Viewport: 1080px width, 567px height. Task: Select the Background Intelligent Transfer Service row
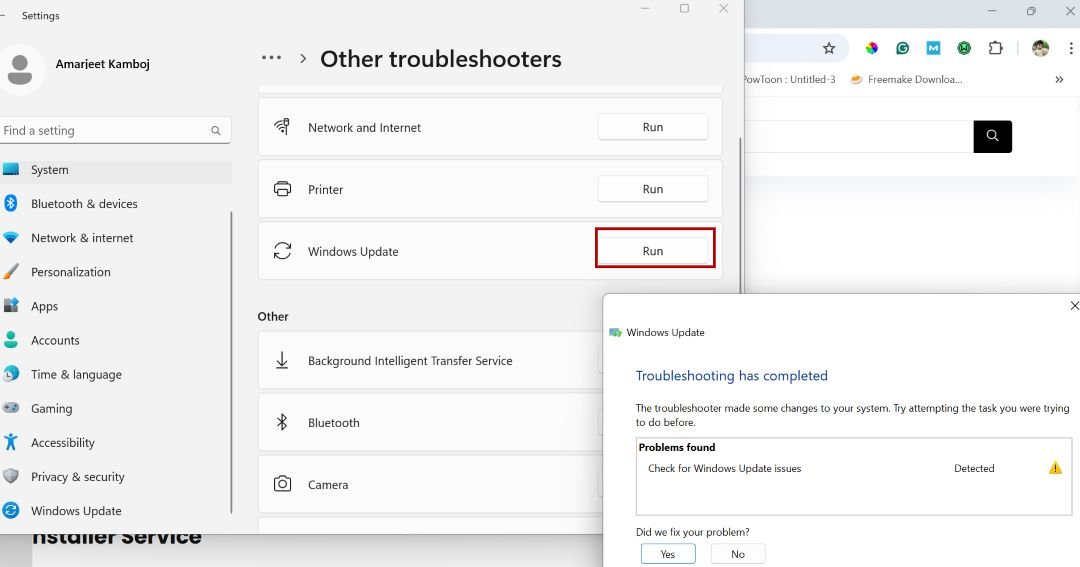click(x=430, y=360)
